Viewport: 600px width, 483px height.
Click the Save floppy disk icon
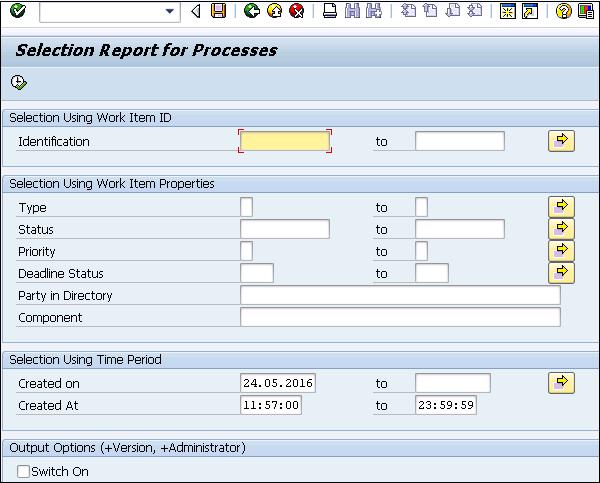click(x=218, y=11)
